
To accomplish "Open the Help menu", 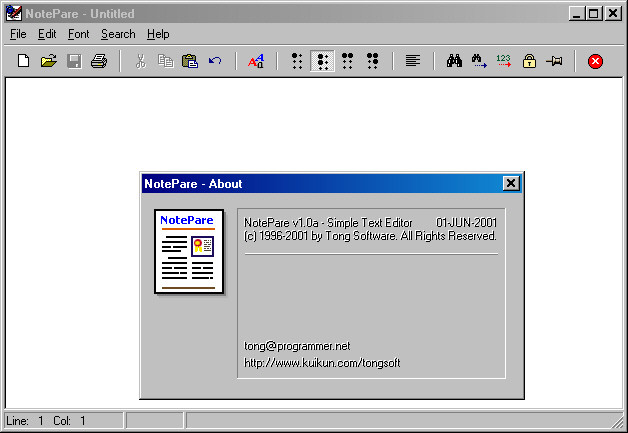I will pyautogui.click(x=158, y=34).
